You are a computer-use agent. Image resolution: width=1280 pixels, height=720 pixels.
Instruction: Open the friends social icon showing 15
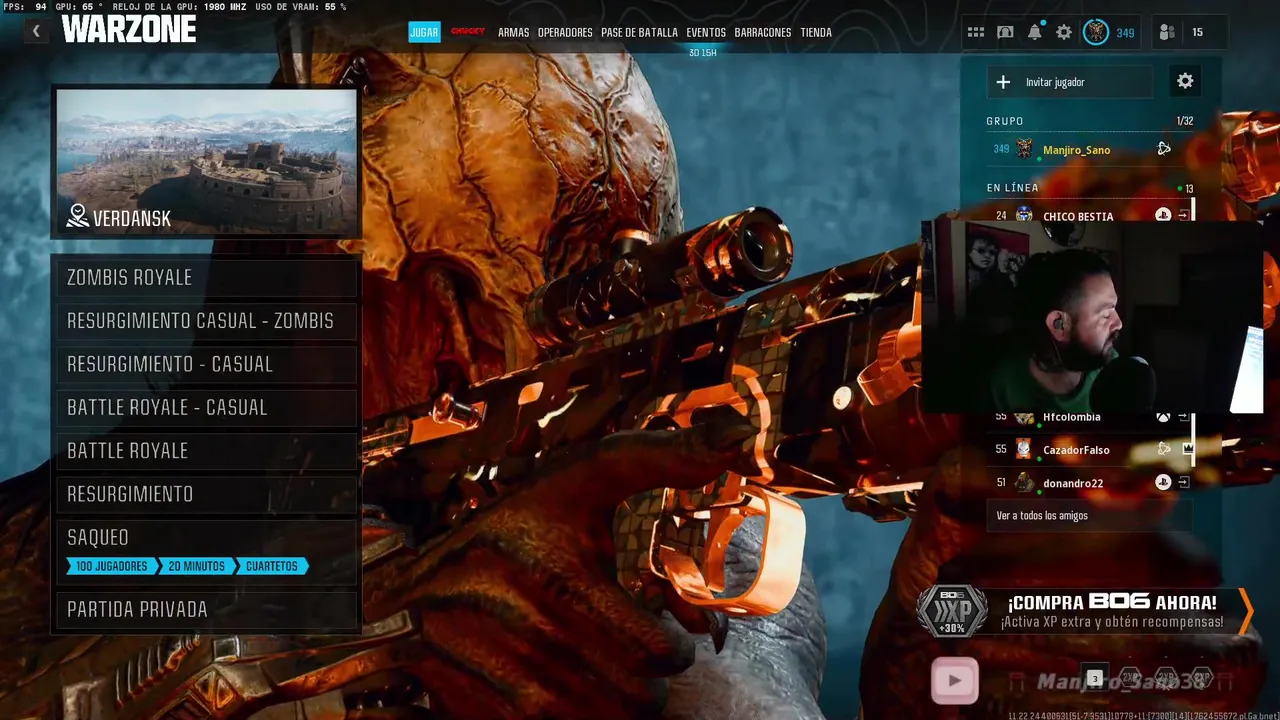(1167, 32)
